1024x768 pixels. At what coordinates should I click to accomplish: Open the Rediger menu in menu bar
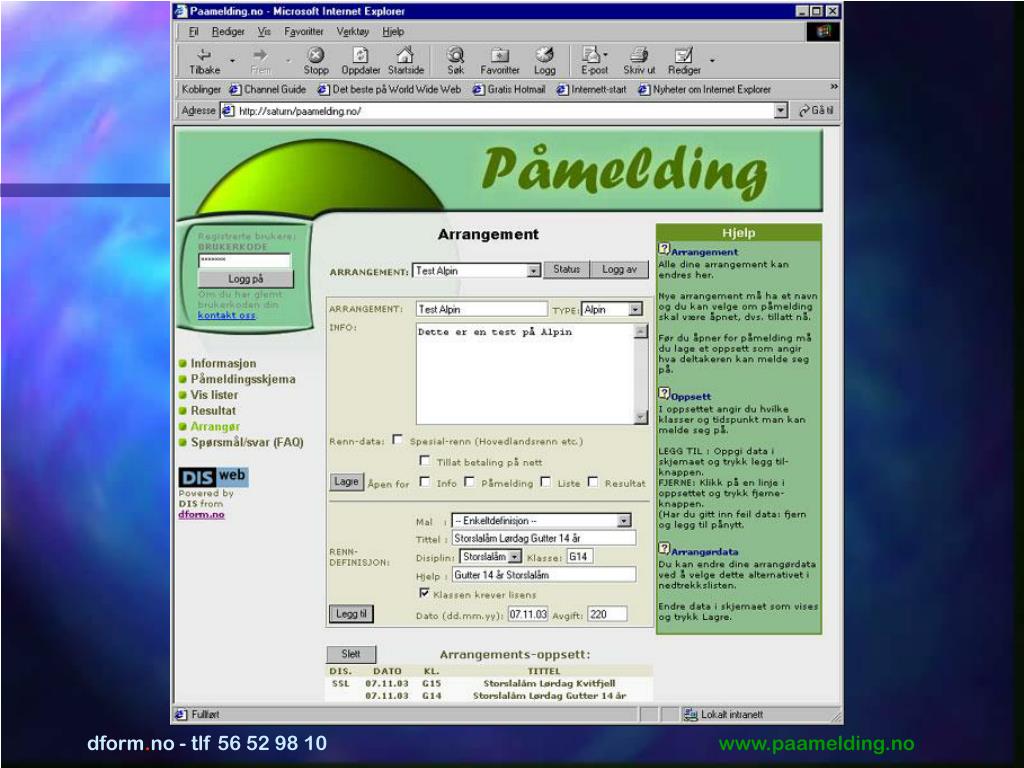(228, 31)
